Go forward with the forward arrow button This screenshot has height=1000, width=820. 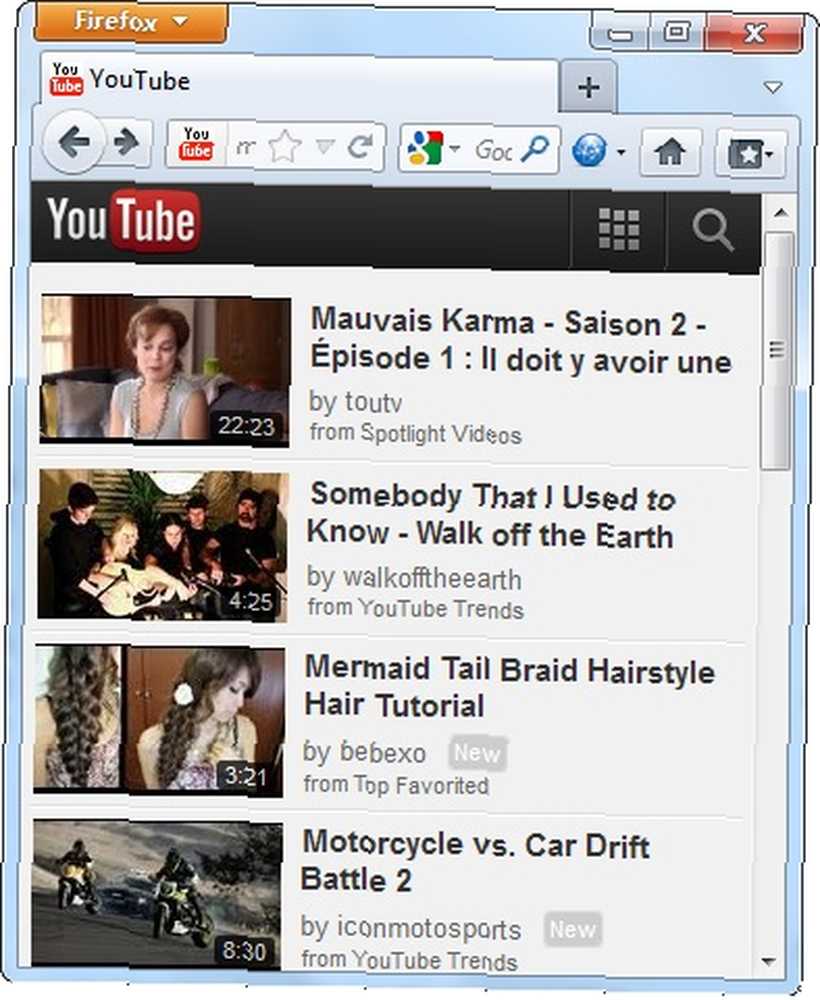pos(126,143)
